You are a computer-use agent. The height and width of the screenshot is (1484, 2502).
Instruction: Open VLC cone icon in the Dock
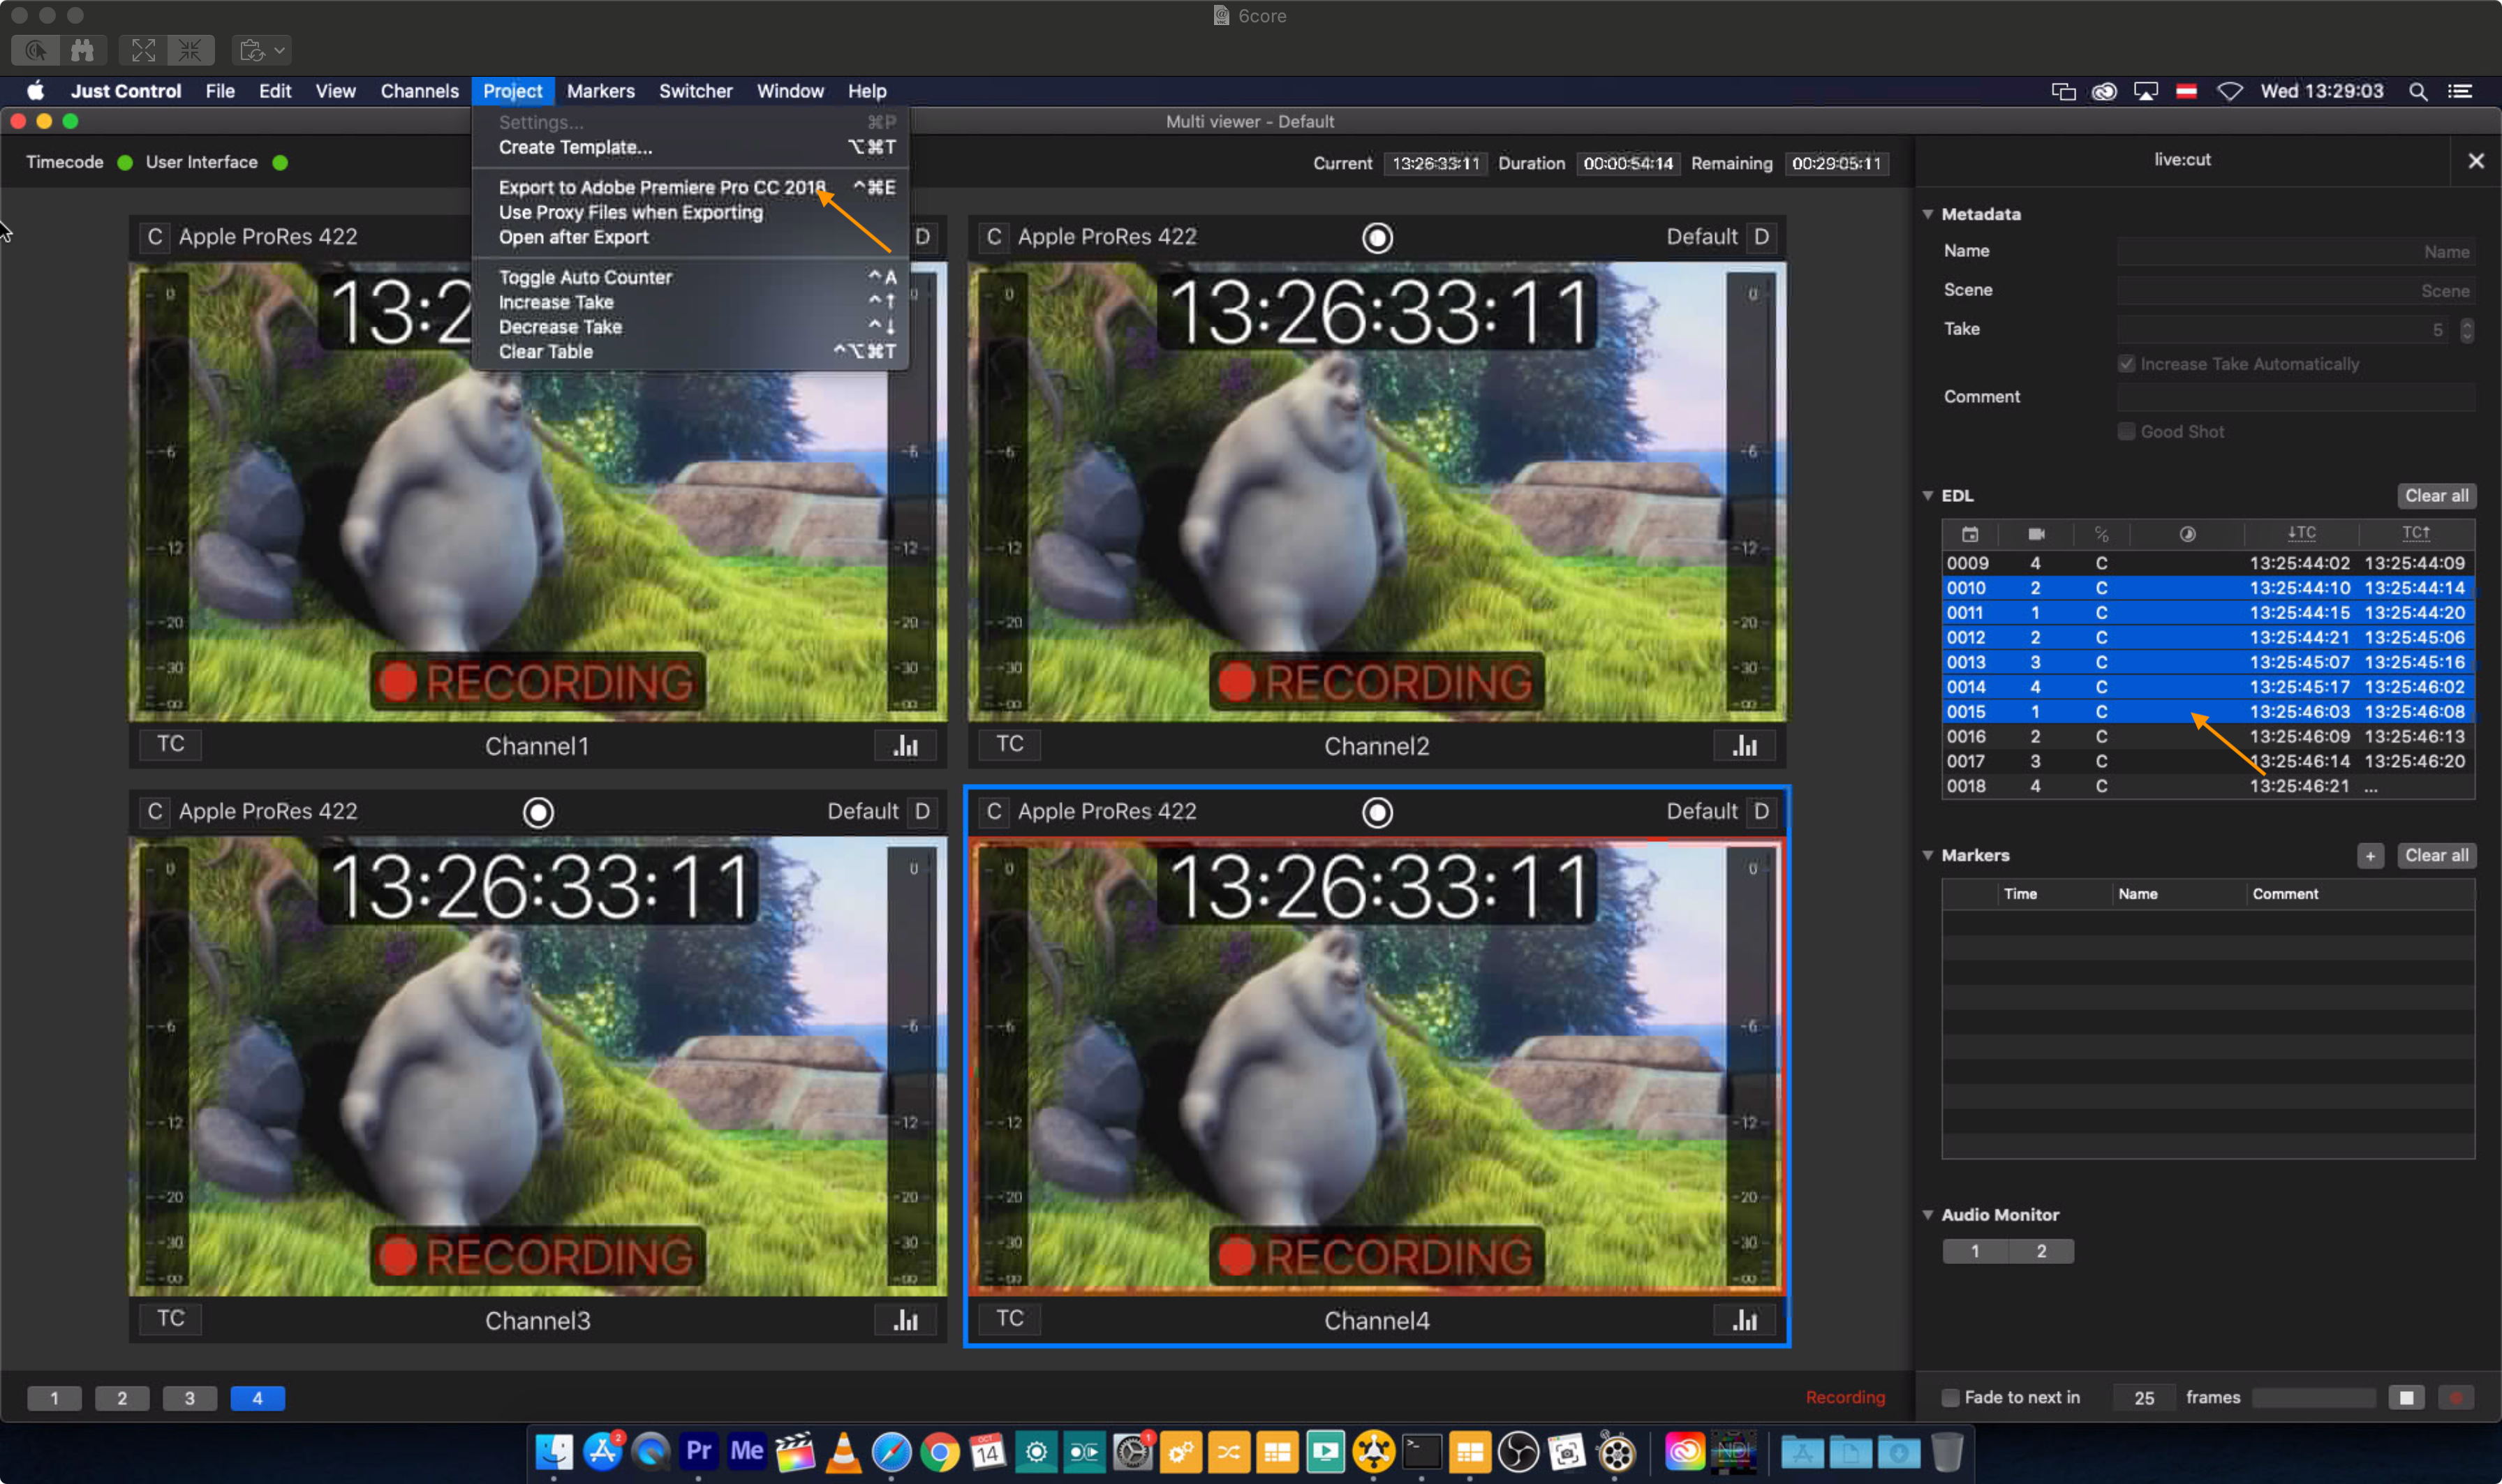843,1451
